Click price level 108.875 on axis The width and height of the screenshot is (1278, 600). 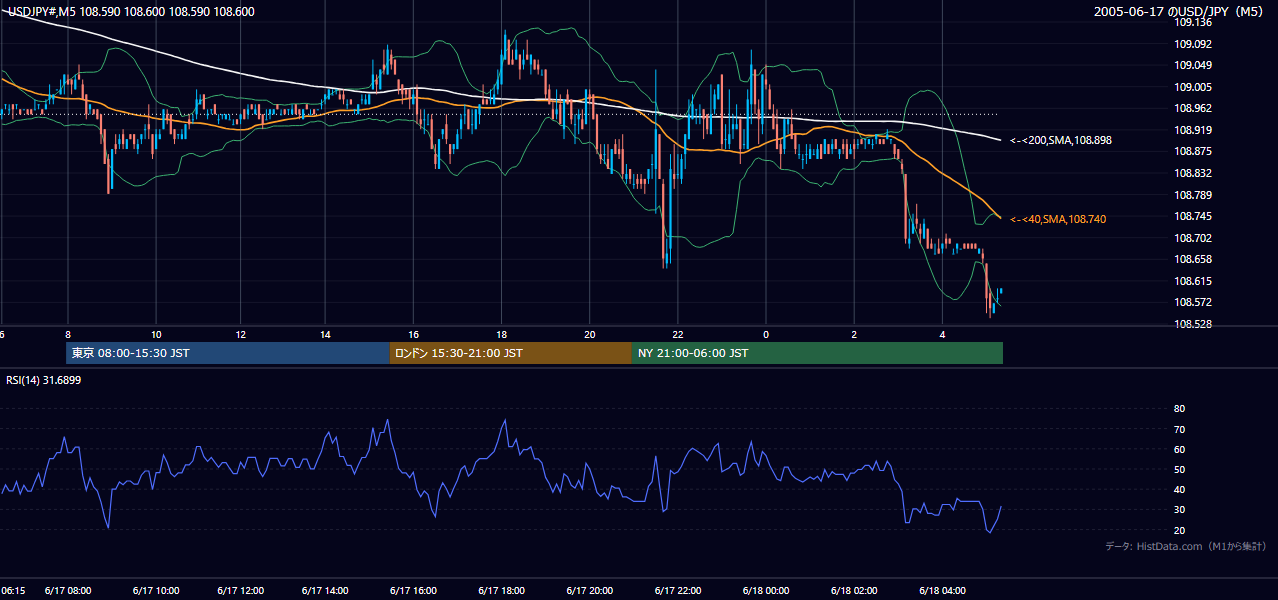[x=1193, y=151]
